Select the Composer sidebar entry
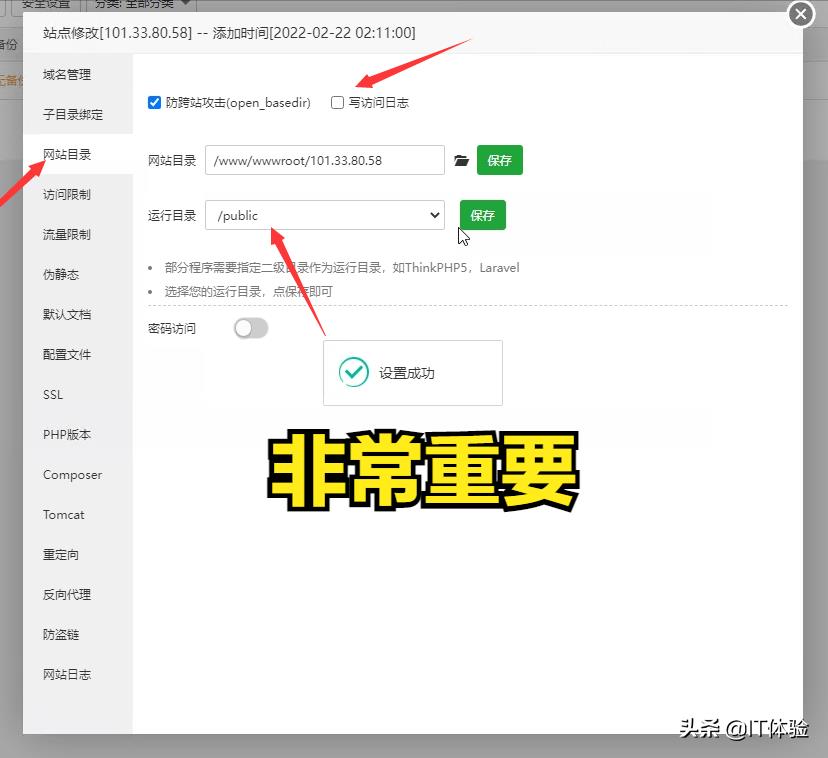This screenshot has width=828, height=758. tap(71, 474)
